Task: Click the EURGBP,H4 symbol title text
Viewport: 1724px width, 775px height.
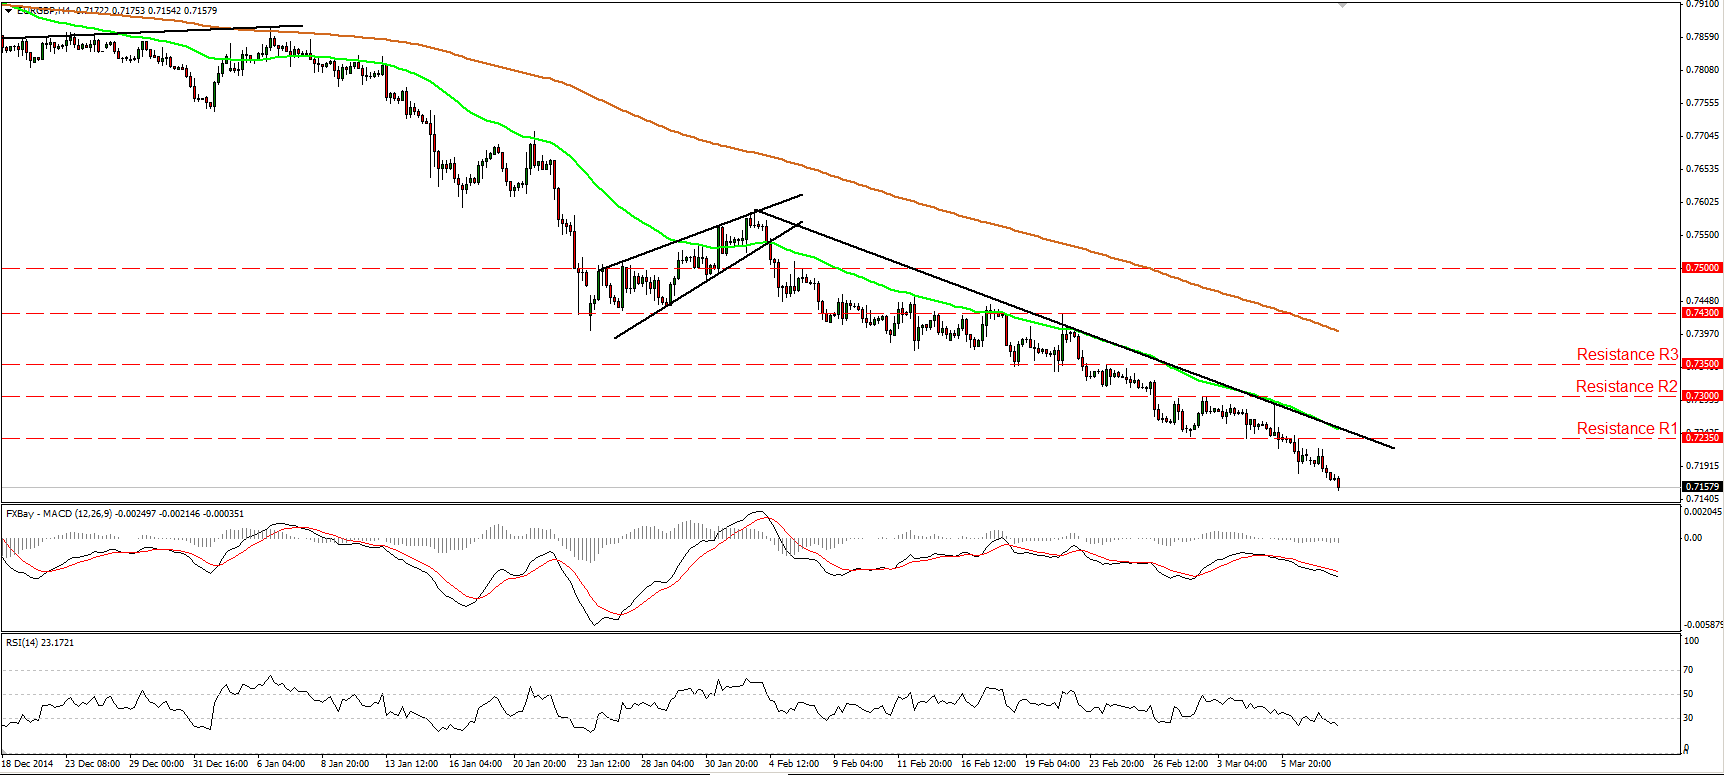Action: tap(44, 10)
